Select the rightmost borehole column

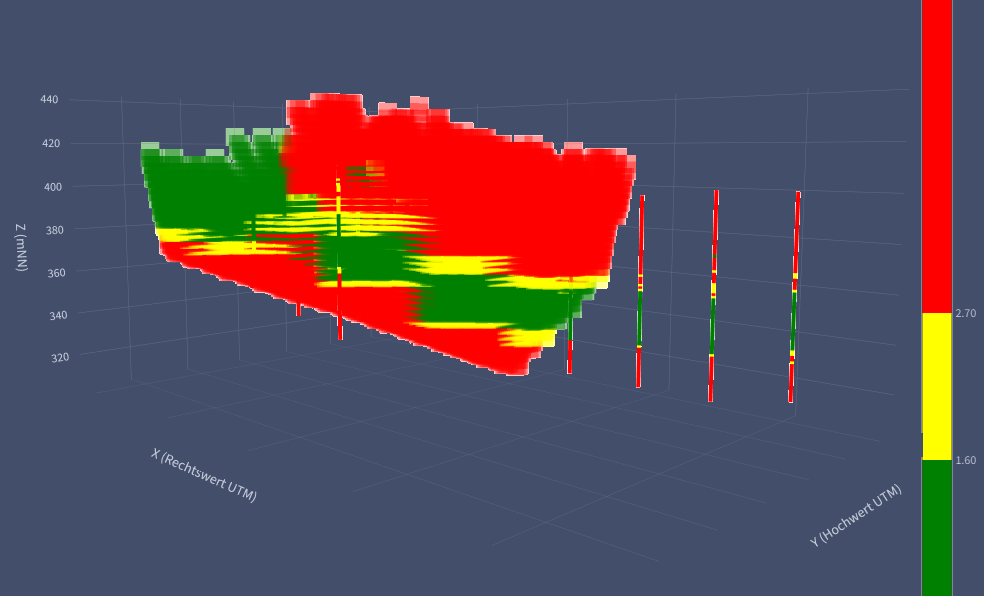point(794,297)
